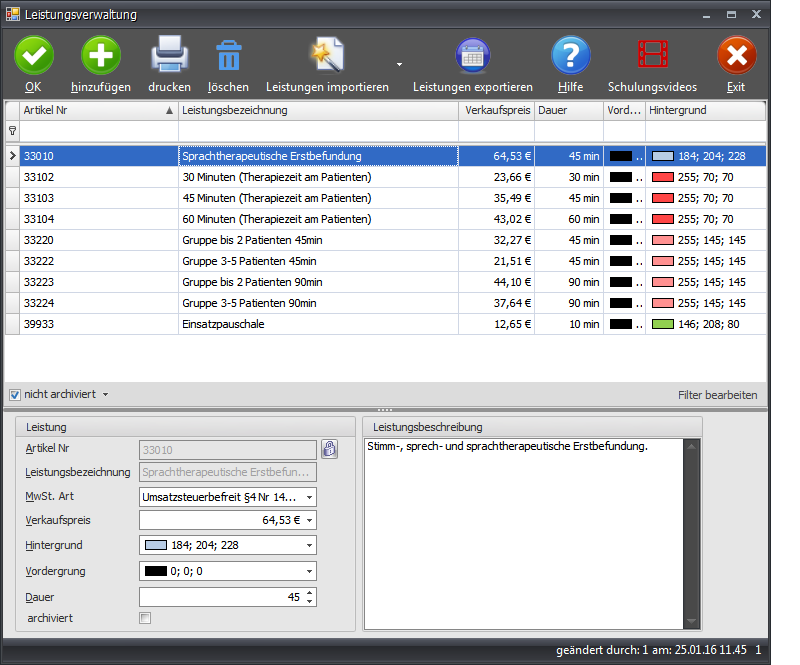The width and height of the screenshot is (800, 665).
Task: Sort by the Vord... column header
Action: [624, 110]
